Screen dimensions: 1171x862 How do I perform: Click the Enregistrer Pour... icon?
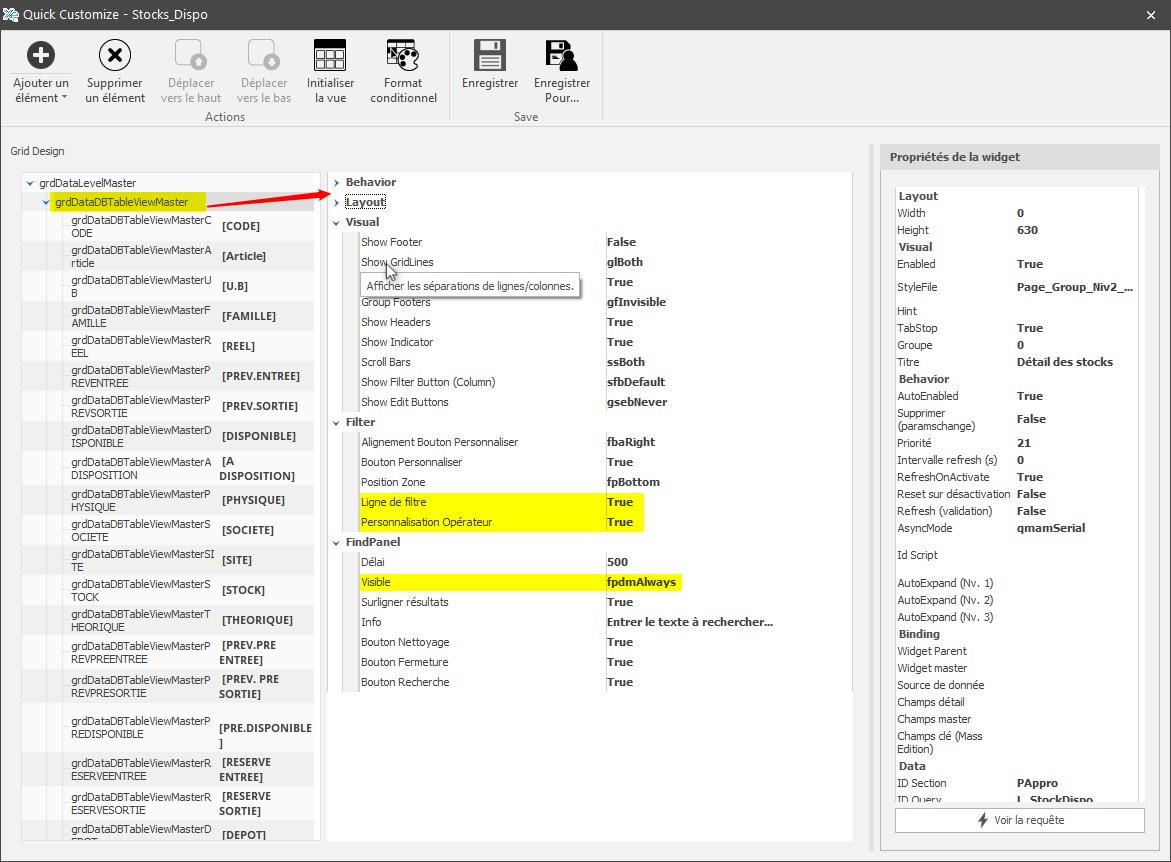561,55
